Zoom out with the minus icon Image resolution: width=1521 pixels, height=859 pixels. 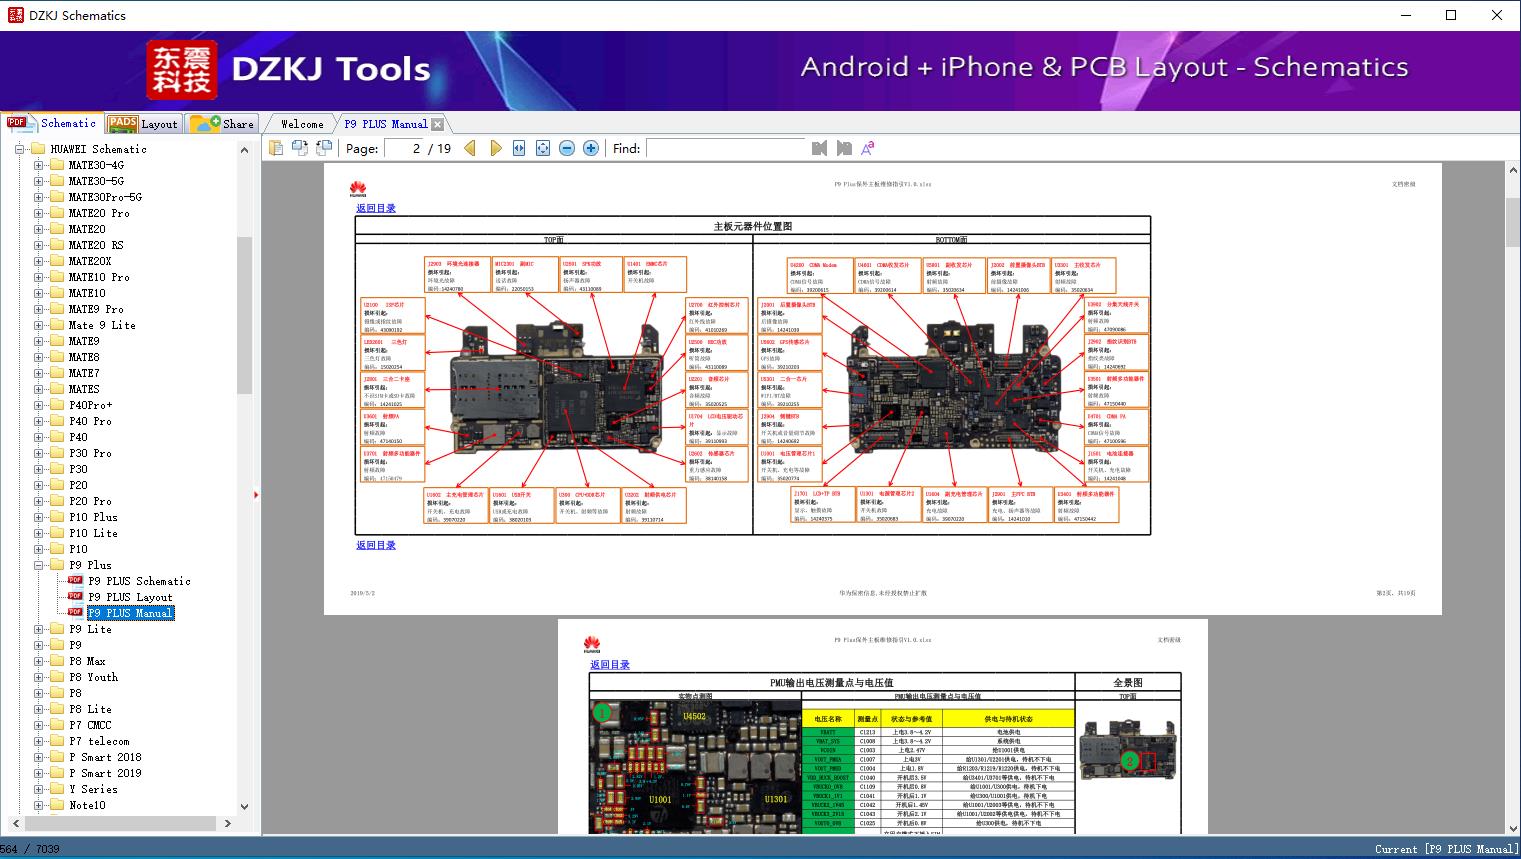[567, 148]
